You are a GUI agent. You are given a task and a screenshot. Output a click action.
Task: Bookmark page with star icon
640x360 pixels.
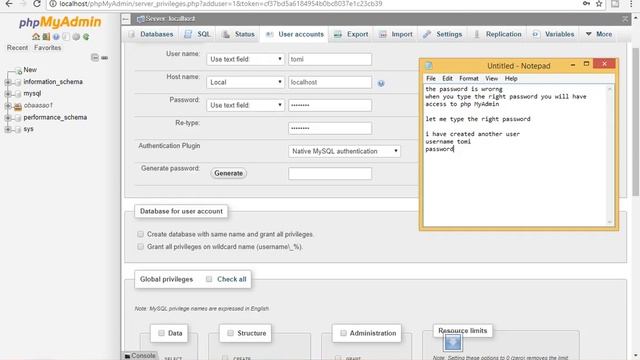point(599,4)
